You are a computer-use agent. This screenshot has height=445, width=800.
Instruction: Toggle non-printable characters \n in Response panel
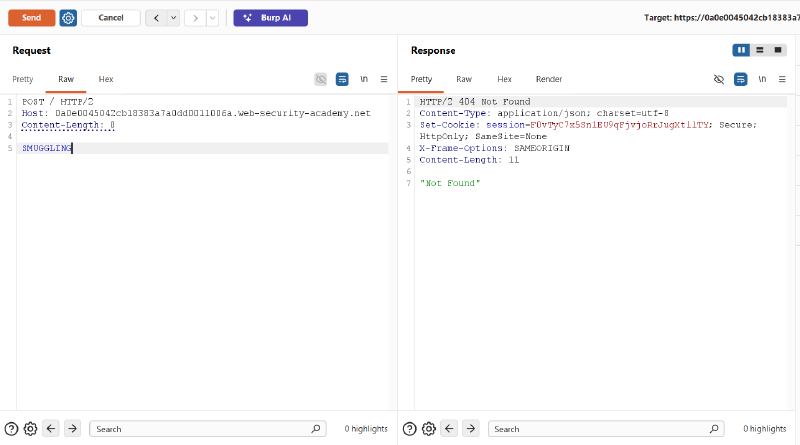point(762,79)
